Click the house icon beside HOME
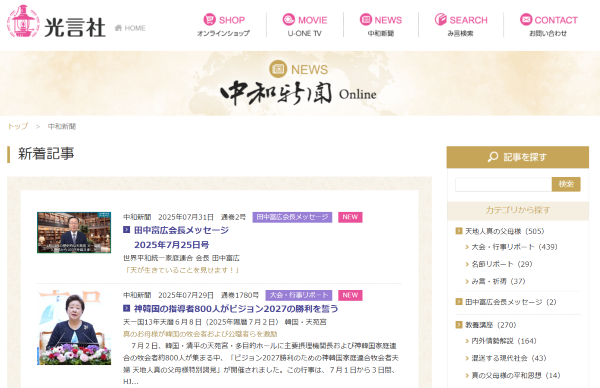The image size is (600, 388). [x=118, y=28]
